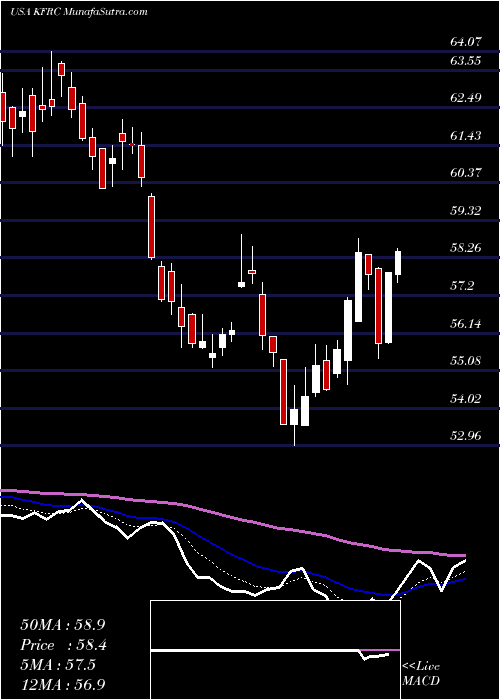Click the USA KFRC MunafaSutra.com title text
The height and width of the screenshot is (700, 500).
pos(79,12)
